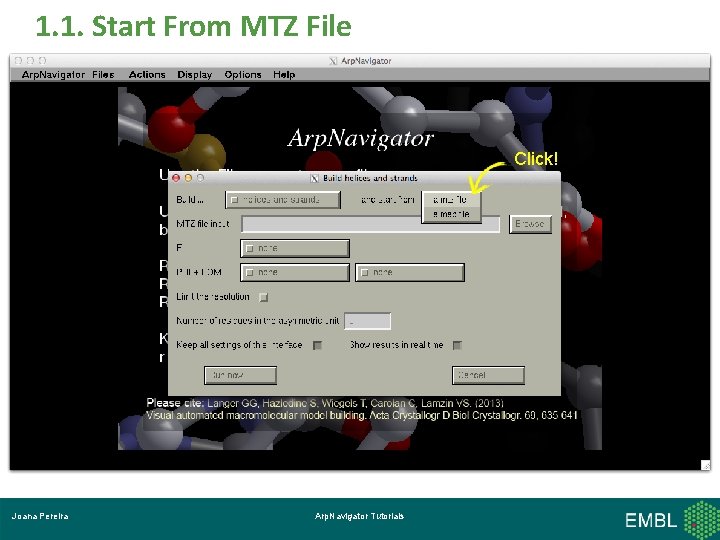Open the Help menu
Screen dimensions: 720x540
point(284,74)
